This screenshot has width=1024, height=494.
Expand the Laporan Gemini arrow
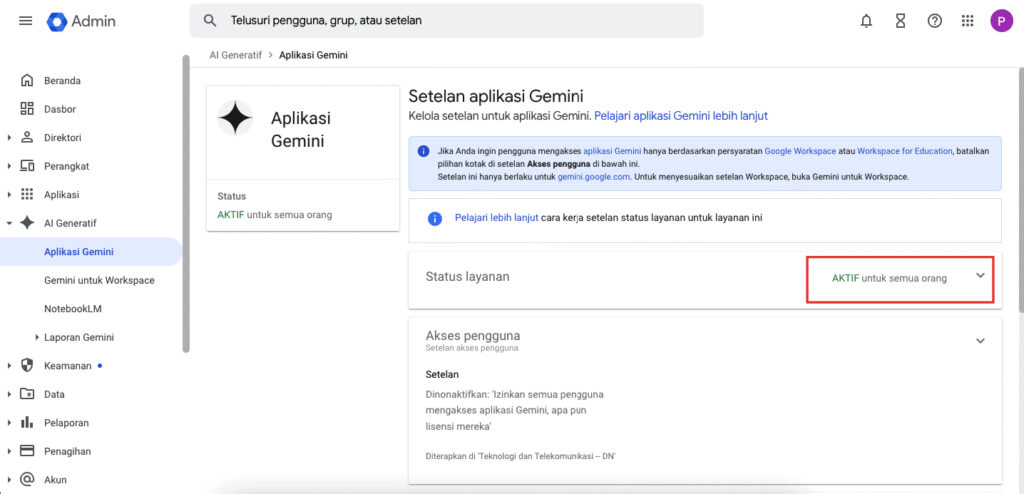[x=37, y=337]
